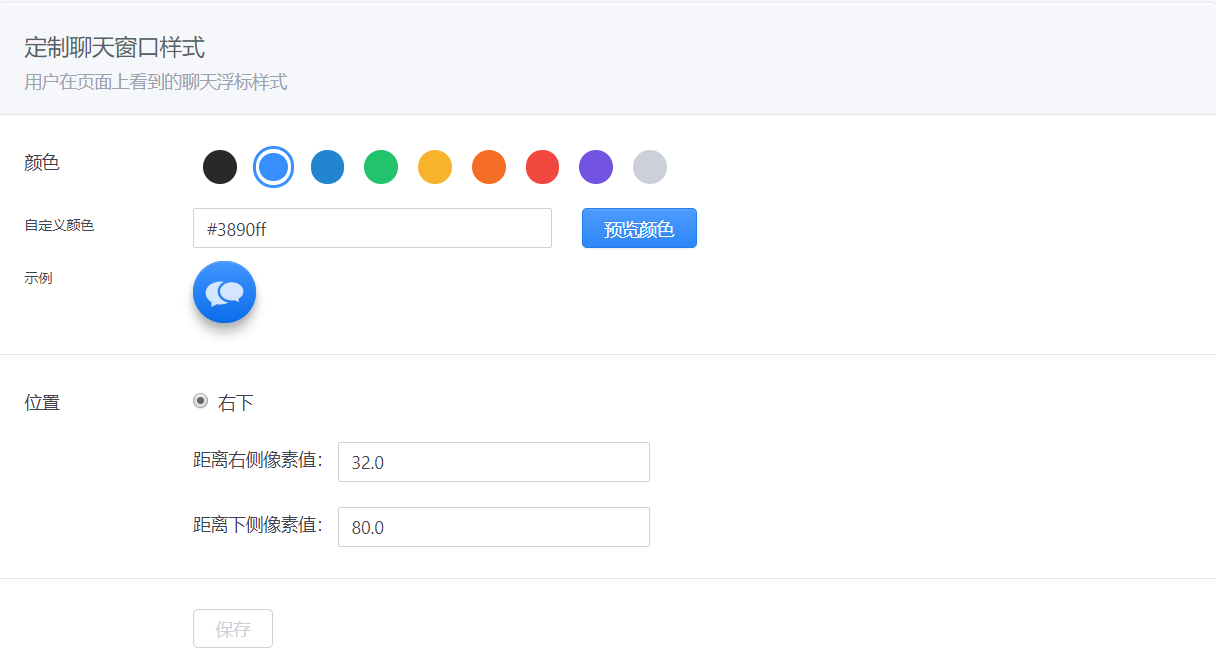Click the custom color hex input field
The width and height of the screenshot is (1216, 670).
coord(372,228)
